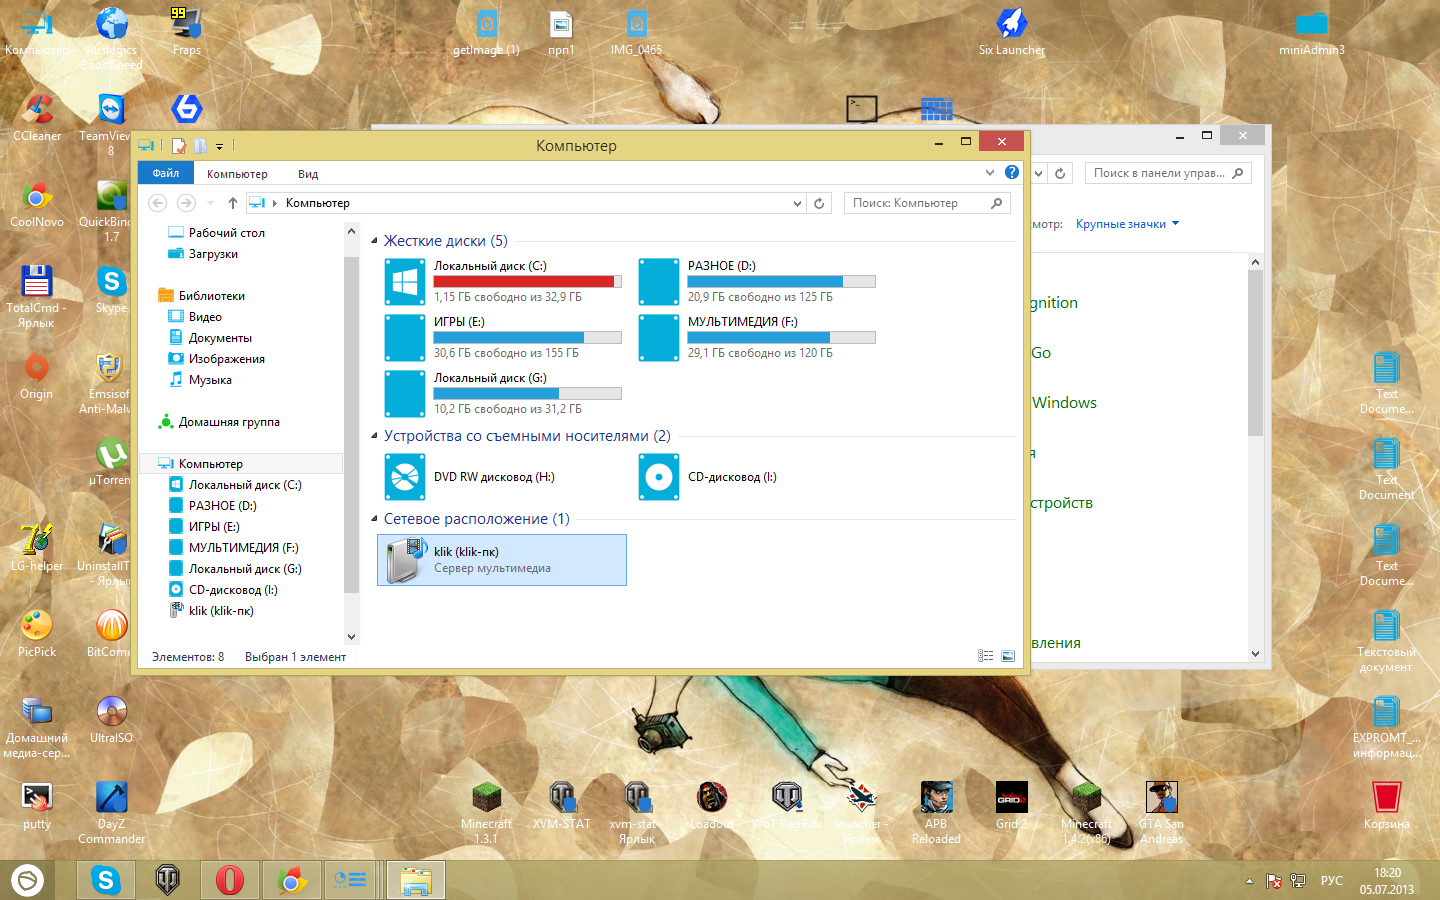The height and width of the screenshot is (900, 1440).
Task: Expand the ribbon chevron
Action: (990, 172)
